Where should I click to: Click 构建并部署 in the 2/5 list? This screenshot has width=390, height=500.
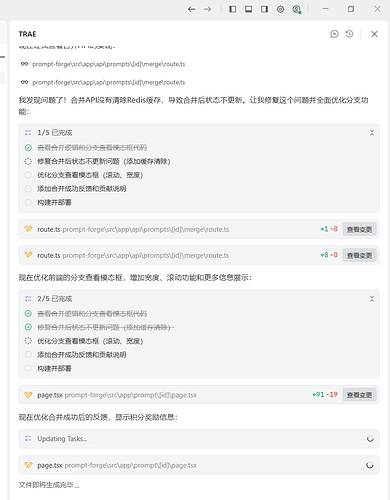point(54,368)
